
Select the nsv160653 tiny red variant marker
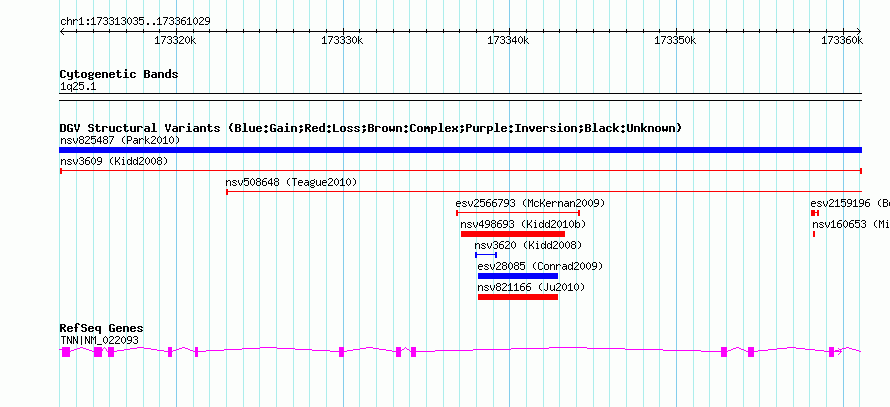(813, 234)
